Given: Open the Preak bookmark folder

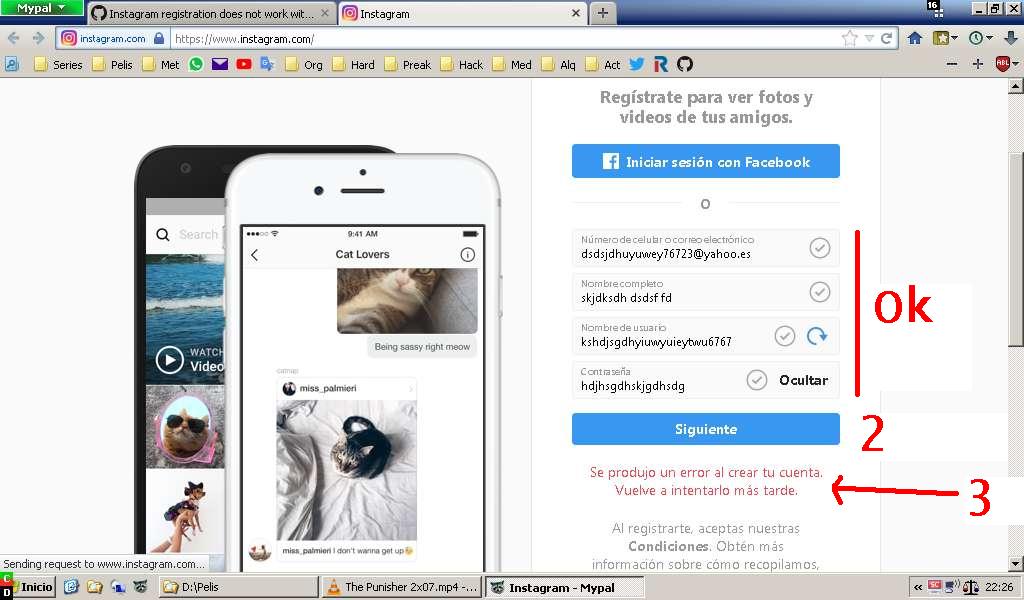Looking at the screenshot, I should click(408, 65).
